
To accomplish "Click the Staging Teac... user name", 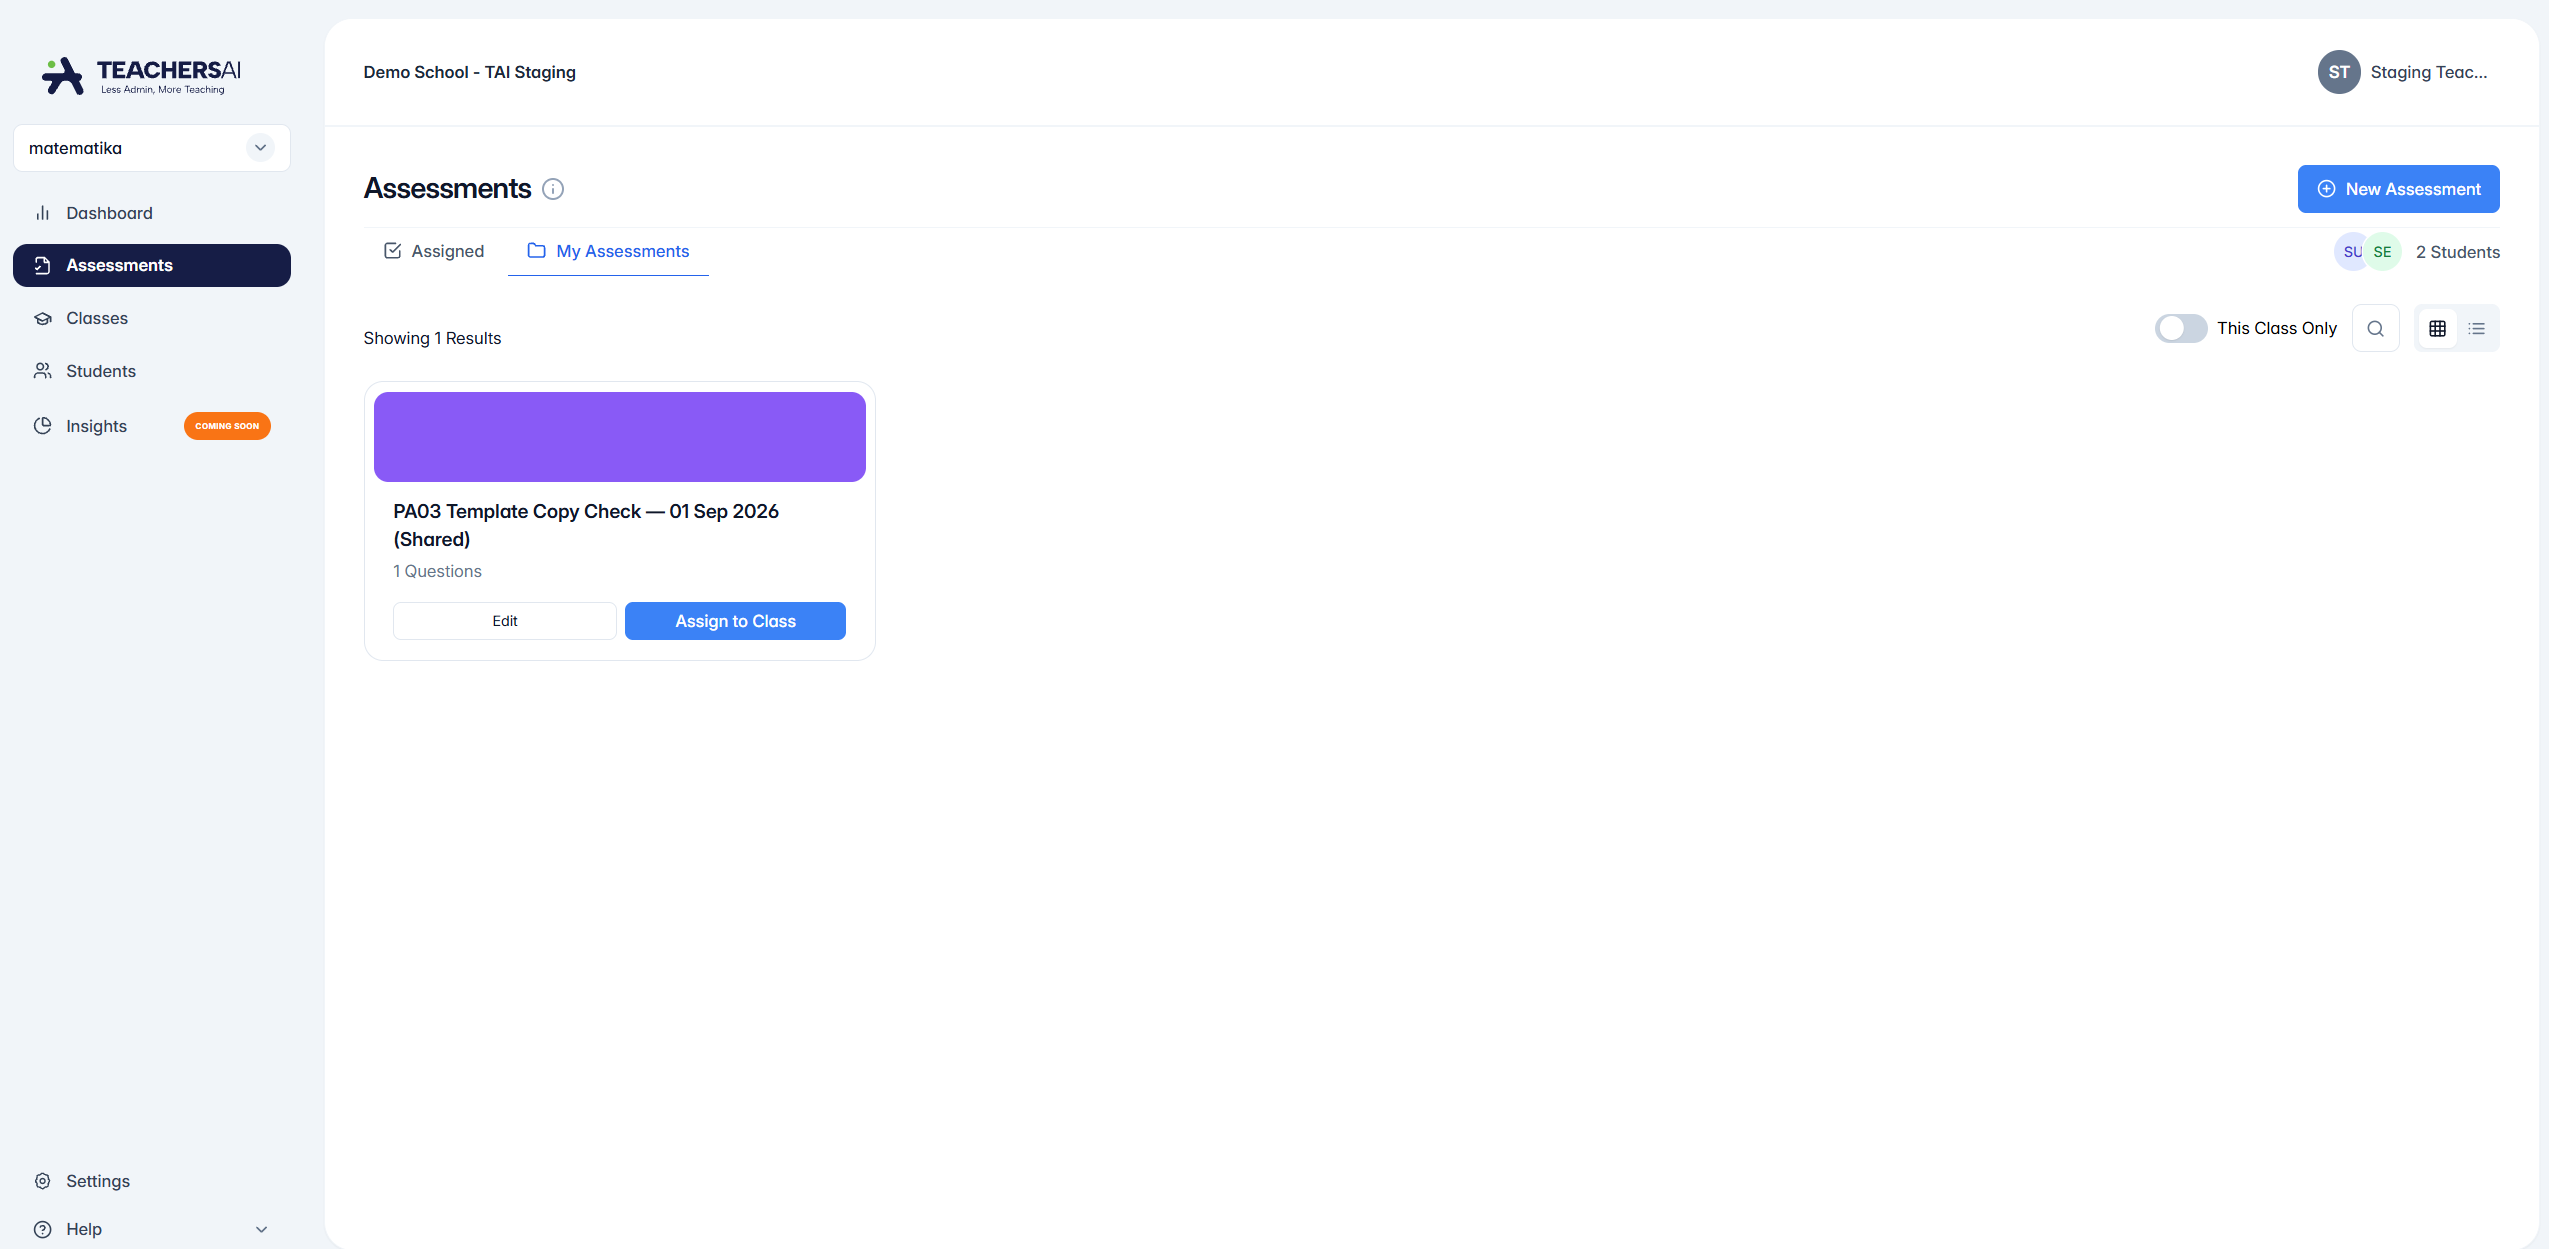I will (2428, 72).
